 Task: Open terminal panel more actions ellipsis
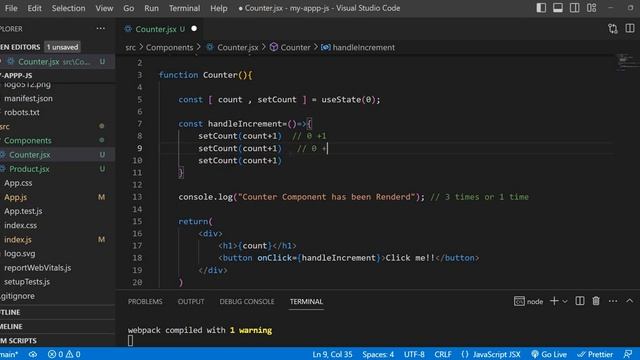(x=613, y=301)
